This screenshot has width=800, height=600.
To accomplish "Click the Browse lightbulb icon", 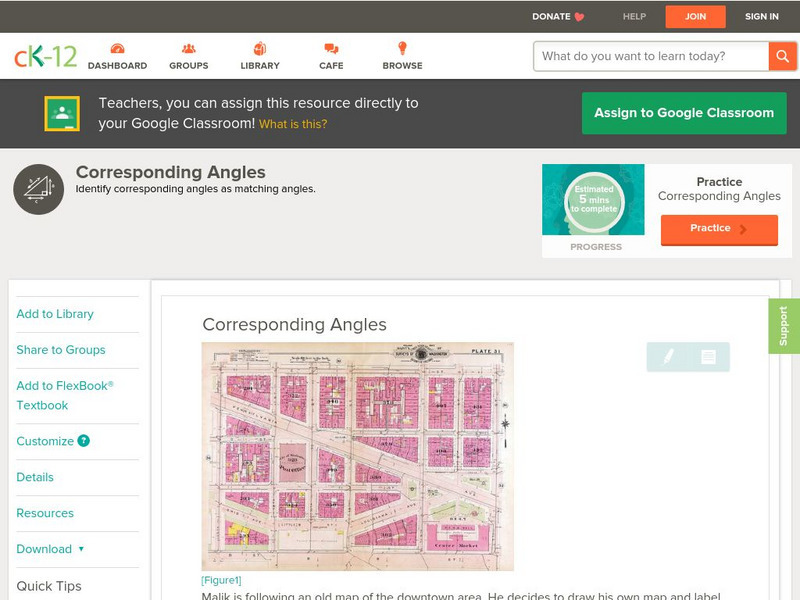I will tap(403, 48).
